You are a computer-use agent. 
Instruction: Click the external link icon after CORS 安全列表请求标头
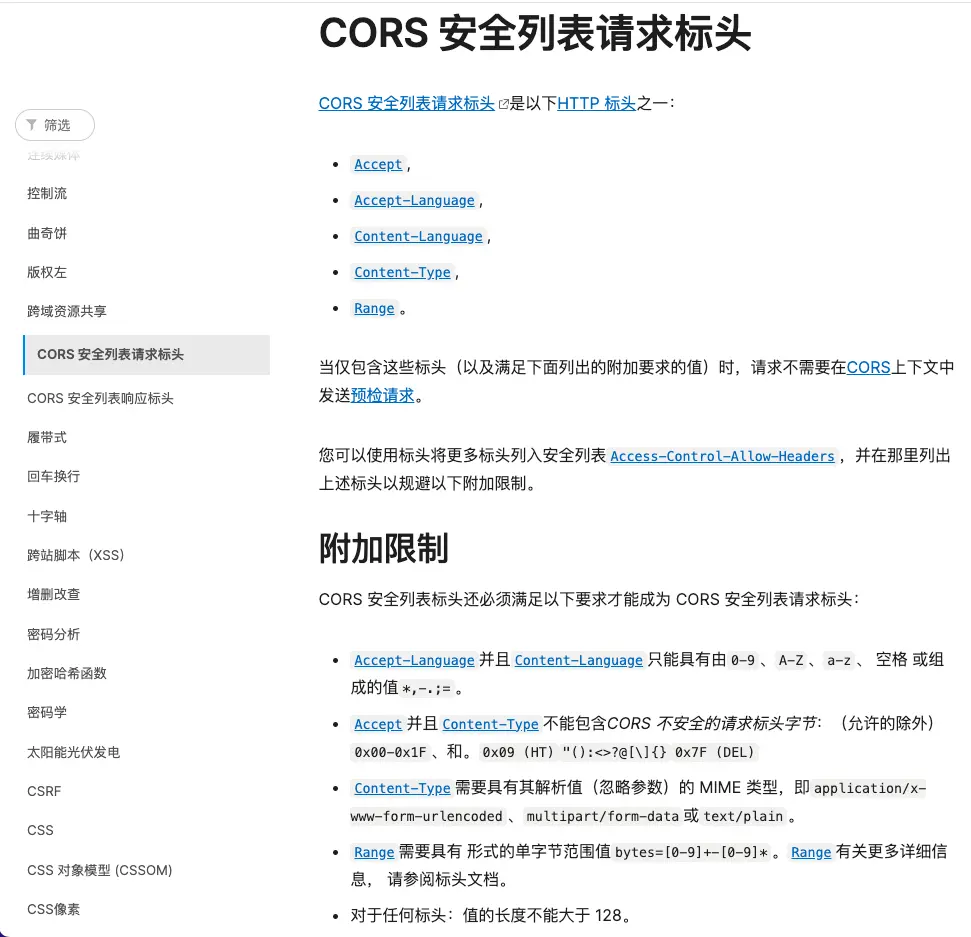503,104
